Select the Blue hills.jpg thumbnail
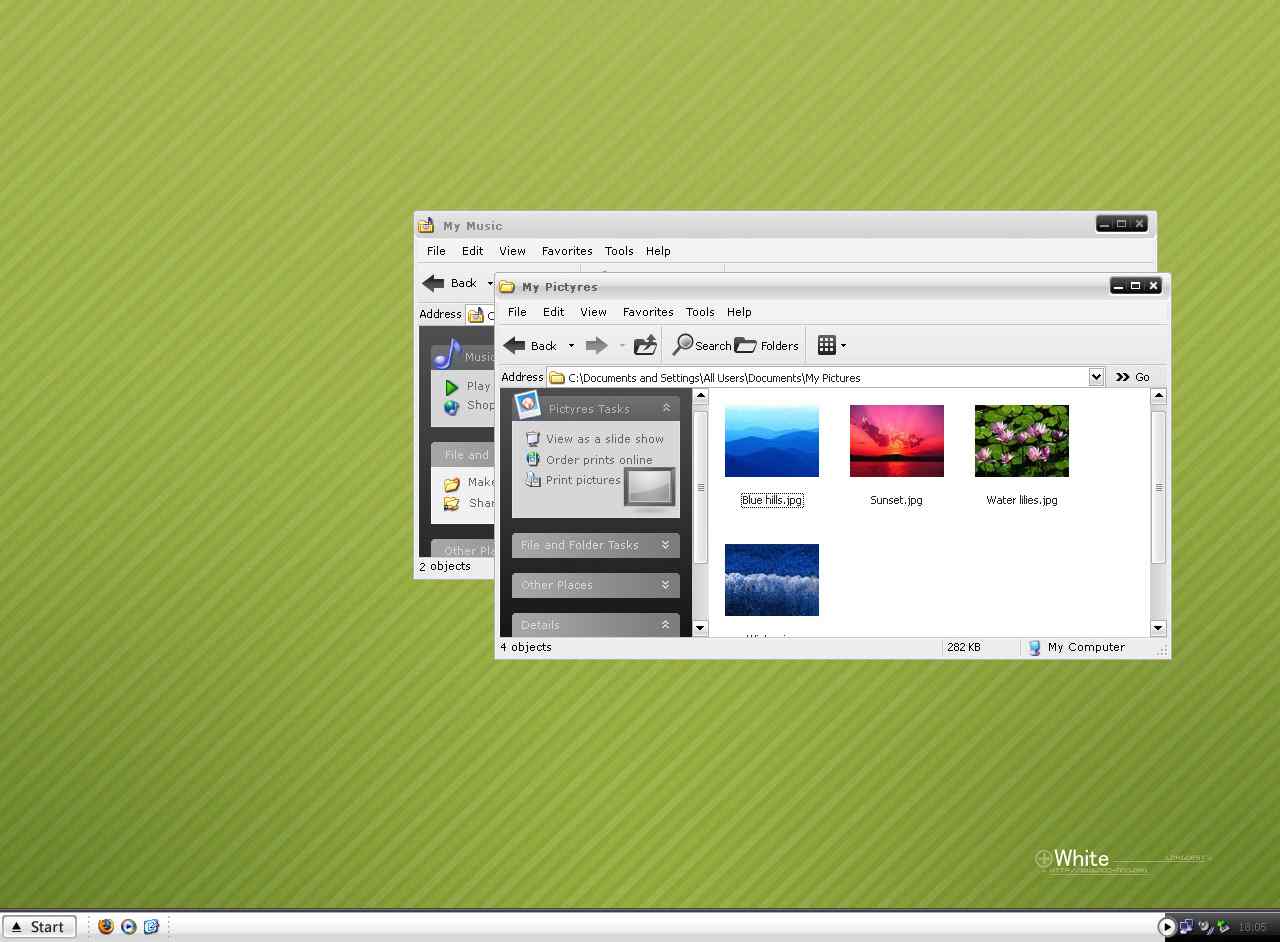This screenshot has width=1280, height=942. [x=772, y=441]
